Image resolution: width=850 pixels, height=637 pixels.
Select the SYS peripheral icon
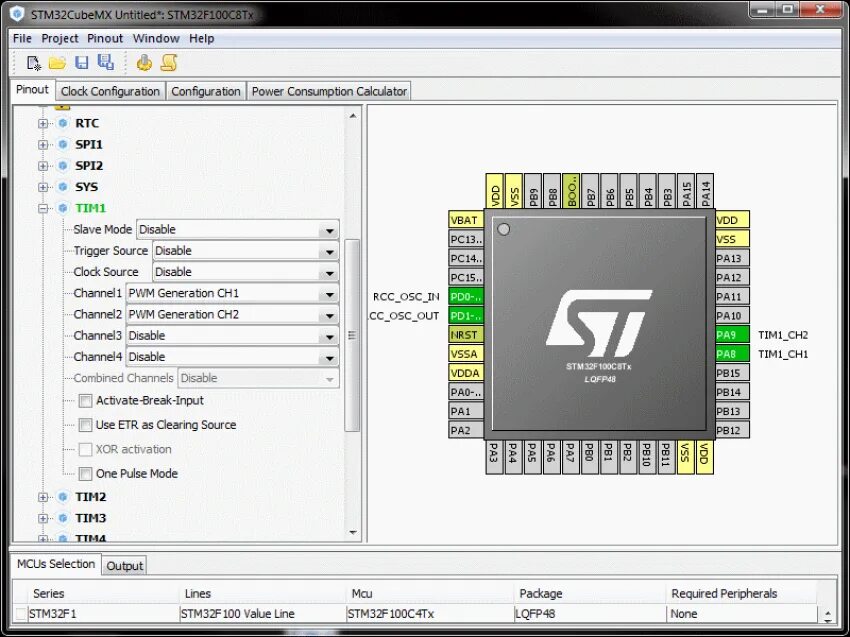point(63,187)
